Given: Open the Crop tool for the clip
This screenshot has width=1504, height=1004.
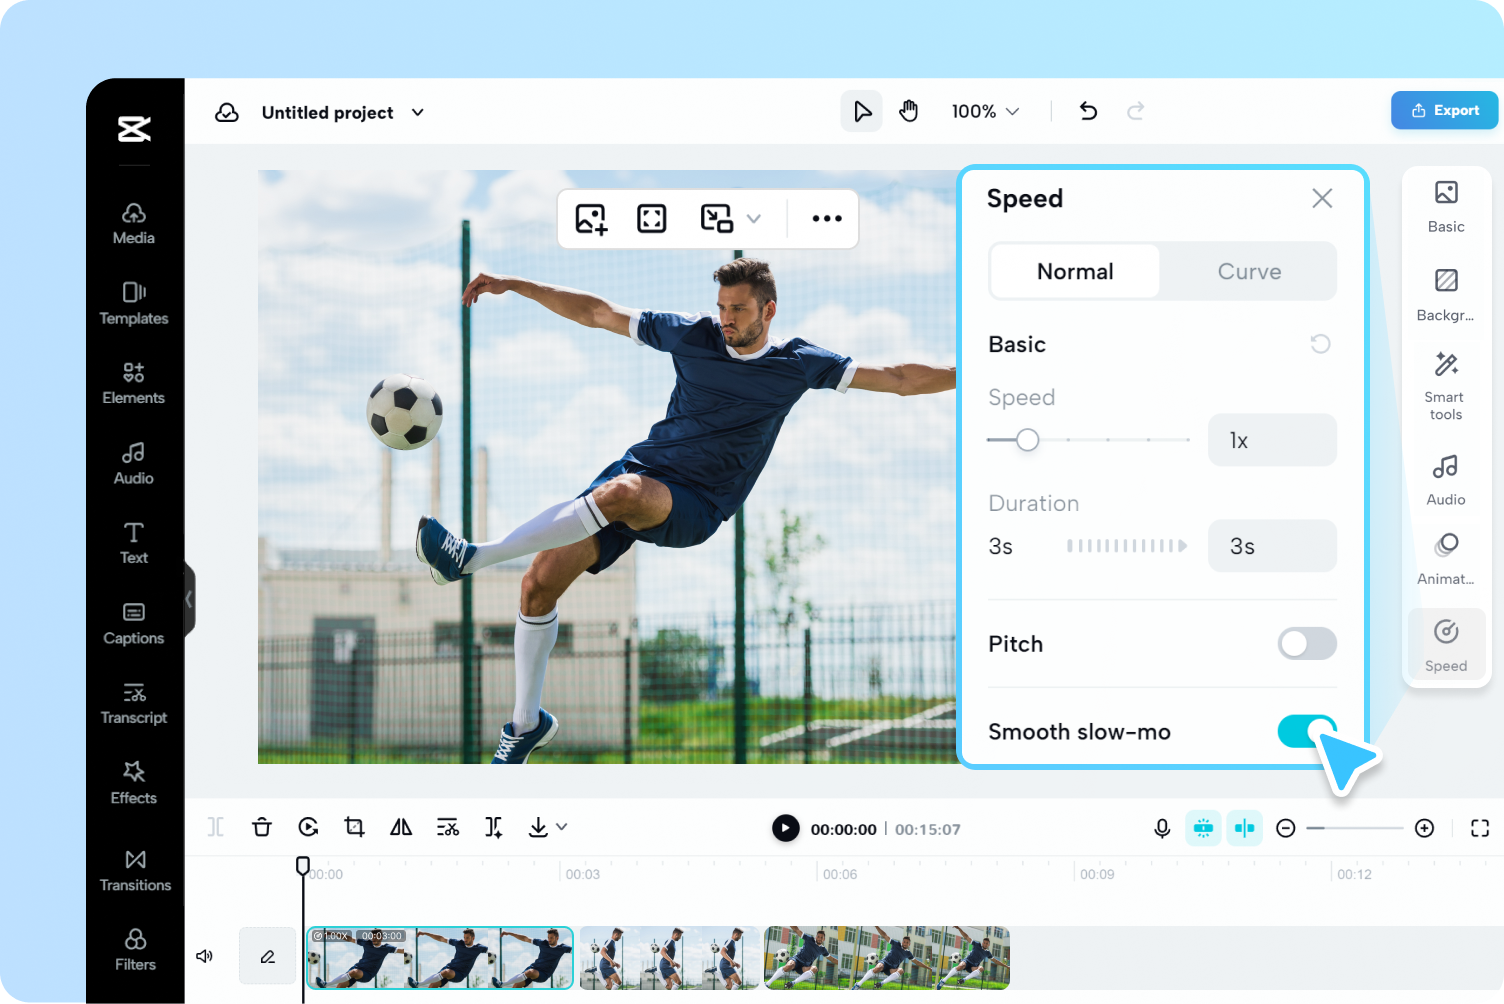Looking at the screenshot, I should tap(354, 827).
